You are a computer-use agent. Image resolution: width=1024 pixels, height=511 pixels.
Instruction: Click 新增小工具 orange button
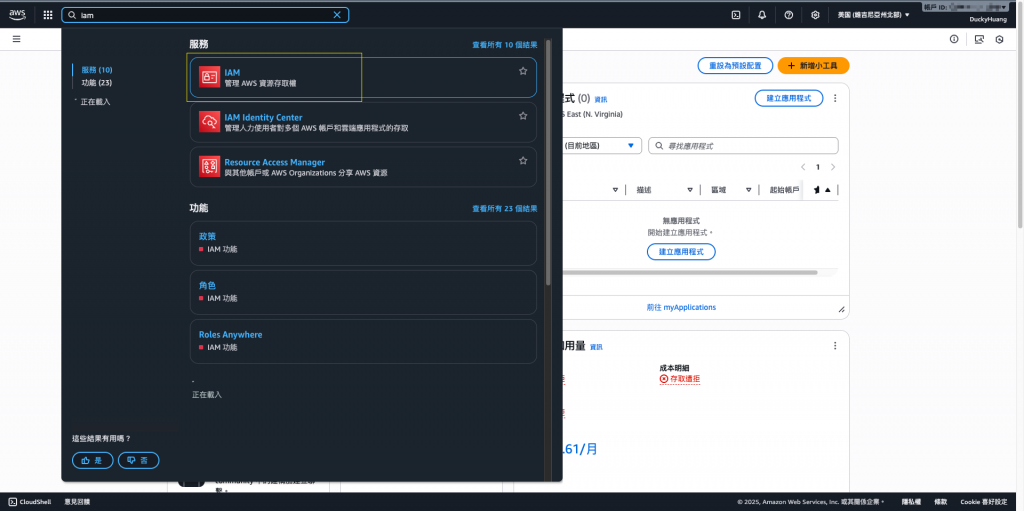pyautogui.click(x=813, y=66)
